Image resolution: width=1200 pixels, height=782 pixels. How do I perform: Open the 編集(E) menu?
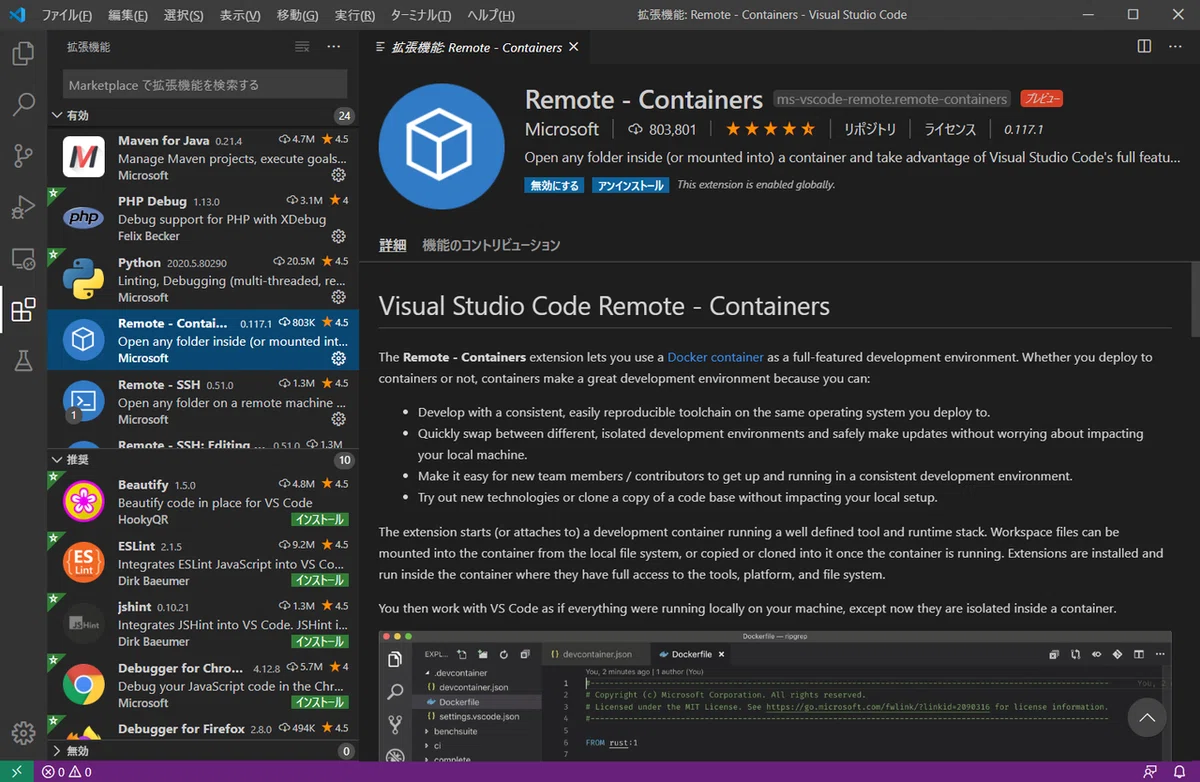pos(128,15)
